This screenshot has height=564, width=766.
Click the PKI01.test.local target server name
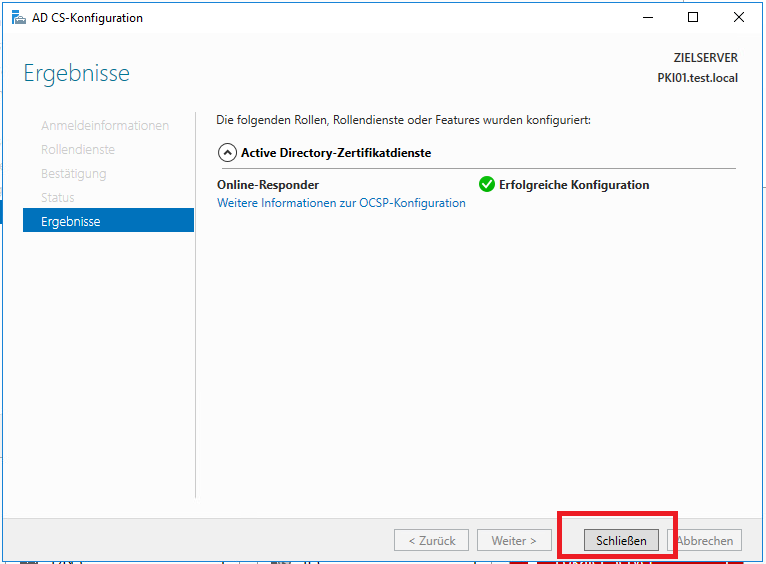click(x=697, y=78)
